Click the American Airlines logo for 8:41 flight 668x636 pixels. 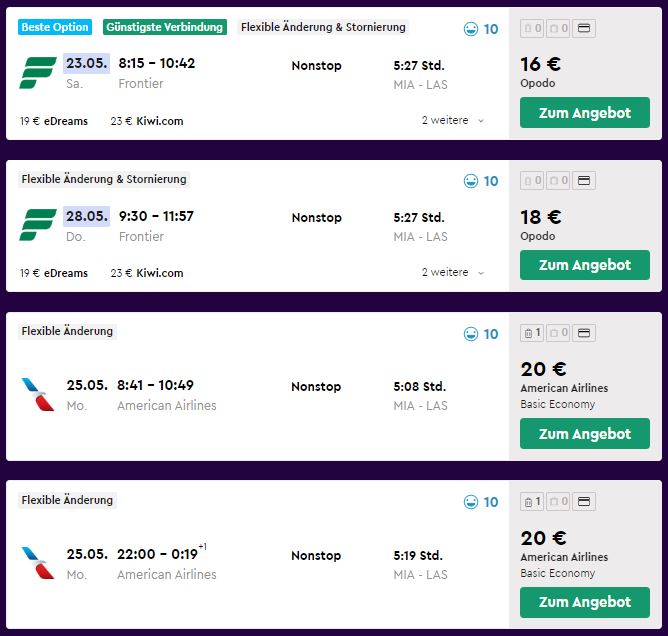click(38, 394)
